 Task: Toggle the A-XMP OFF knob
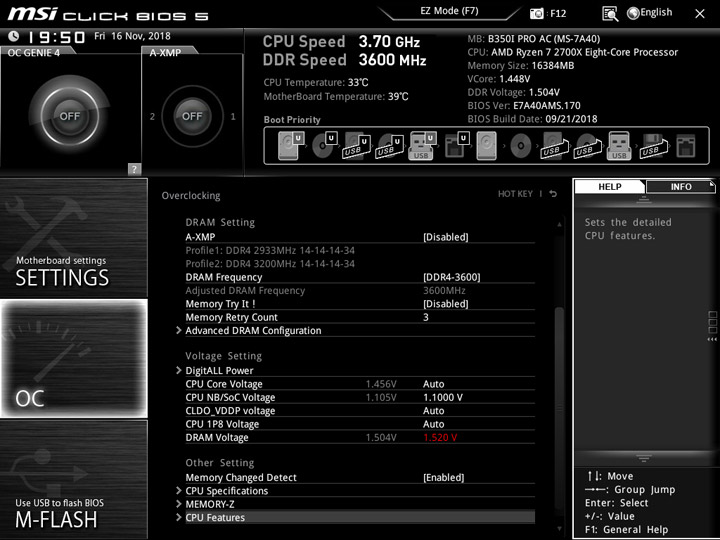[192, 116]
